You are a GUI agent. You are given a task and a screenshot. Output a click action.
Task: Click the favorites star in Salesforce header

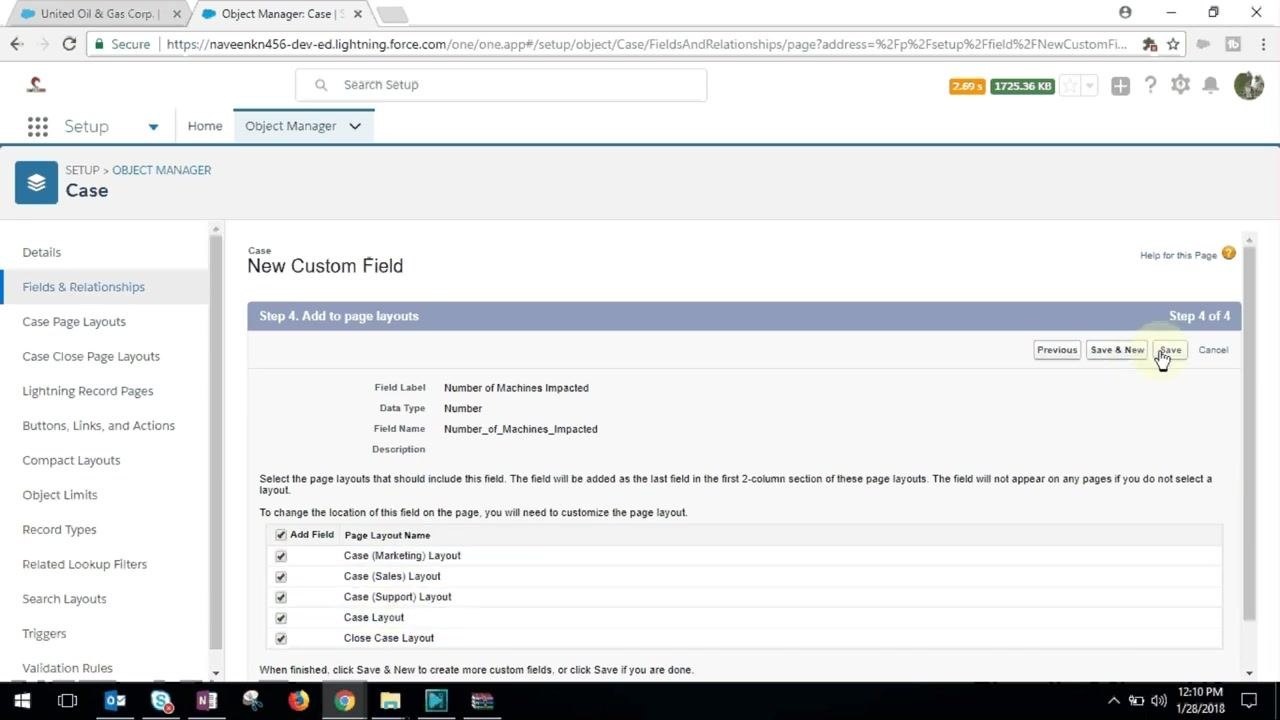point(1070,86)
